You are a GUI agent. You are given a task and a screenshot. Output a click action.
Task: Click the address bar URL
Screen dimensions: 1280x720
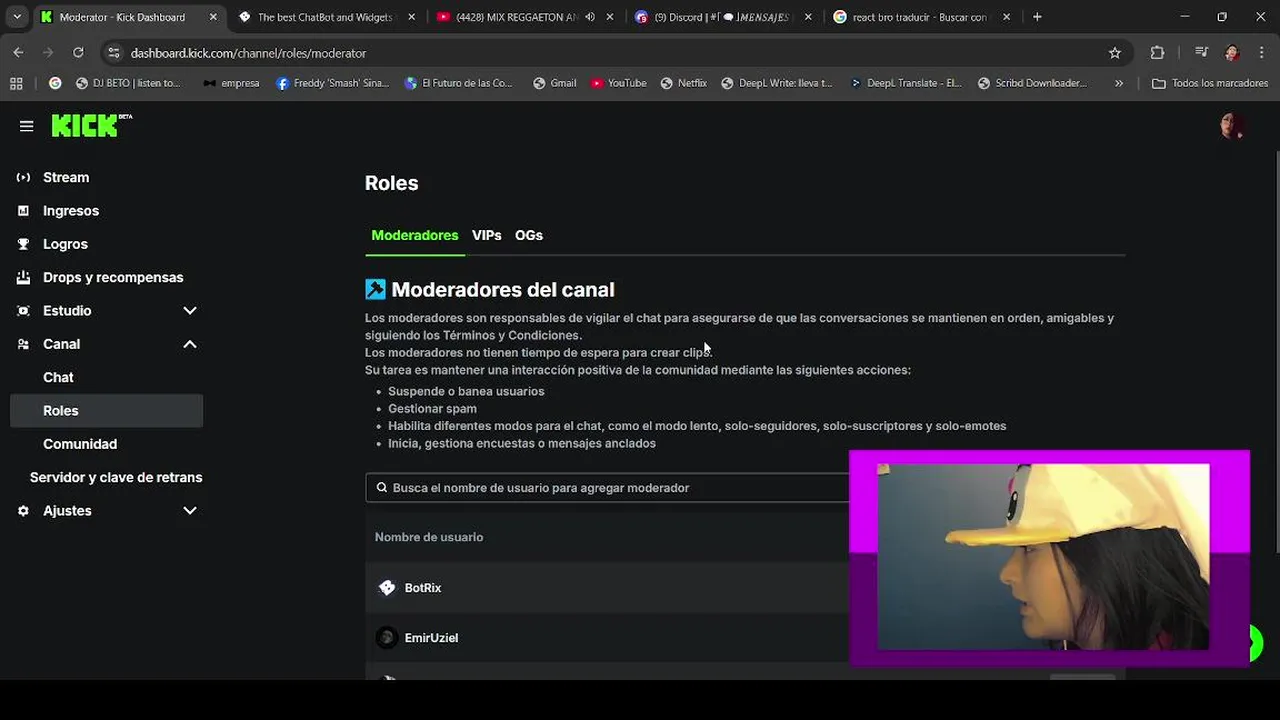(248, 53)
